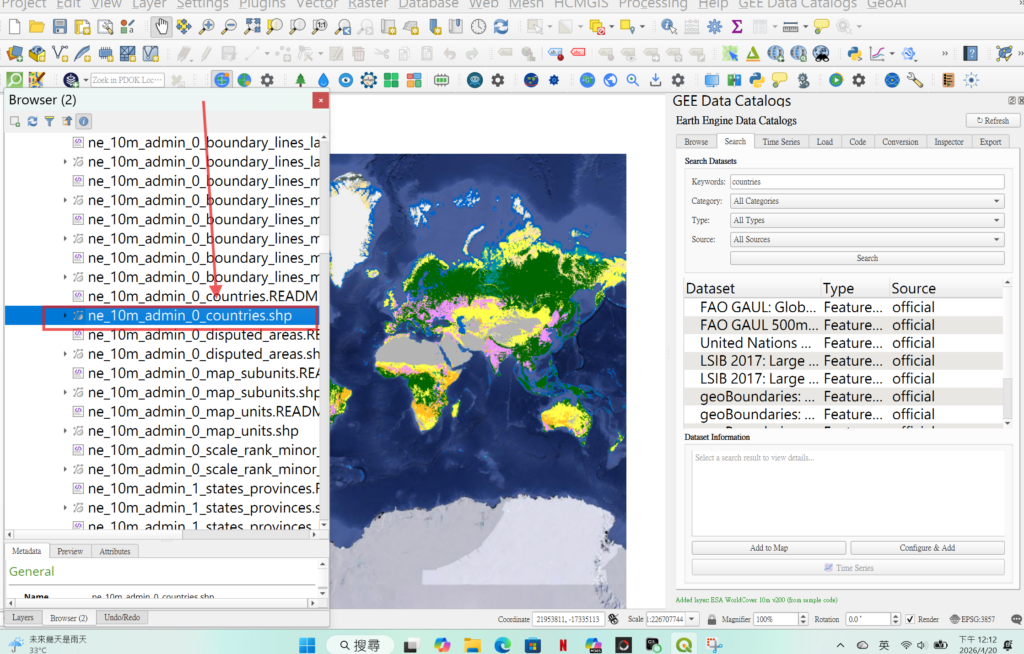Image resolution: width=1024 pixels, height=654 pixels.
Task: Select the Pan Map hand tool
Action: [x=161, y=26]
